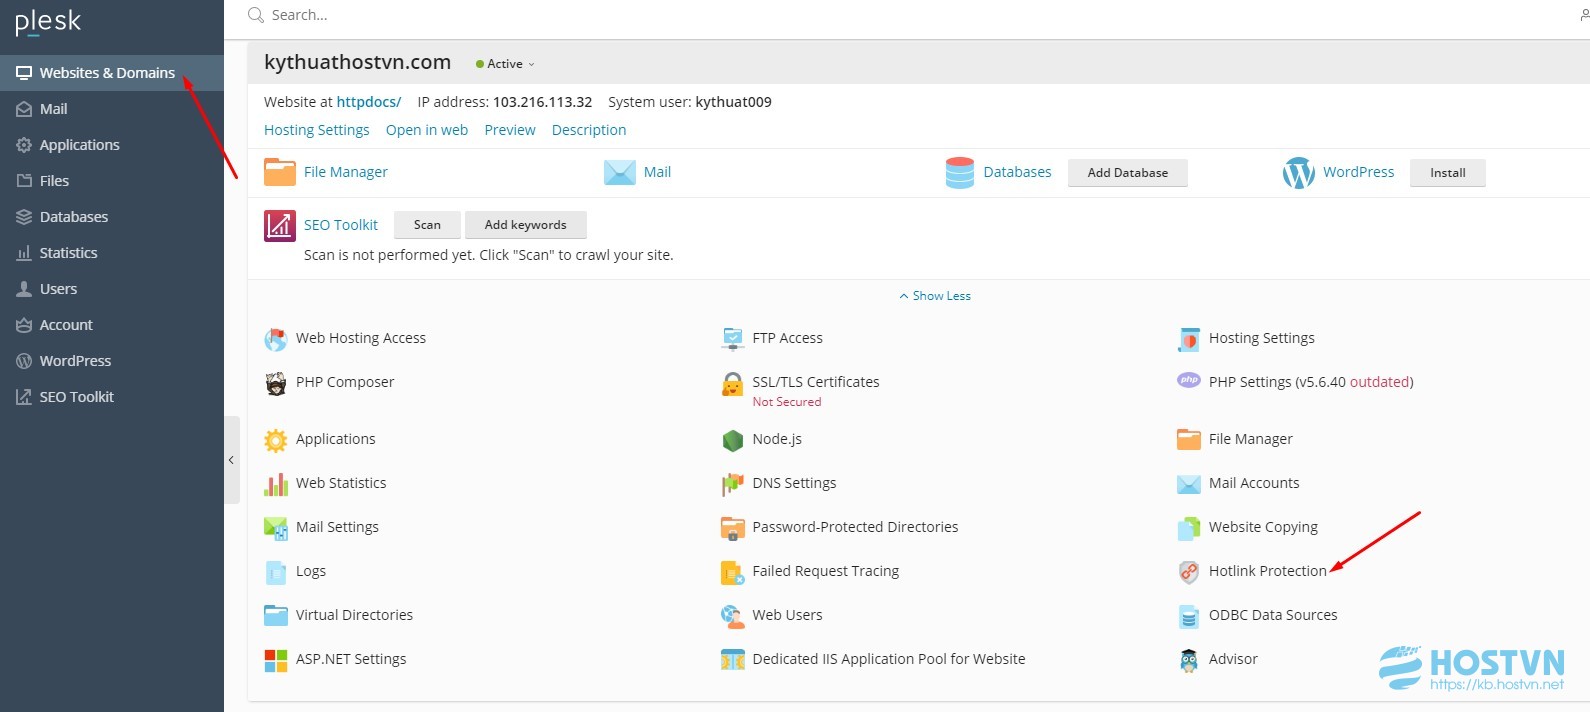Open the httpdocs/ link

click(369, 102)
